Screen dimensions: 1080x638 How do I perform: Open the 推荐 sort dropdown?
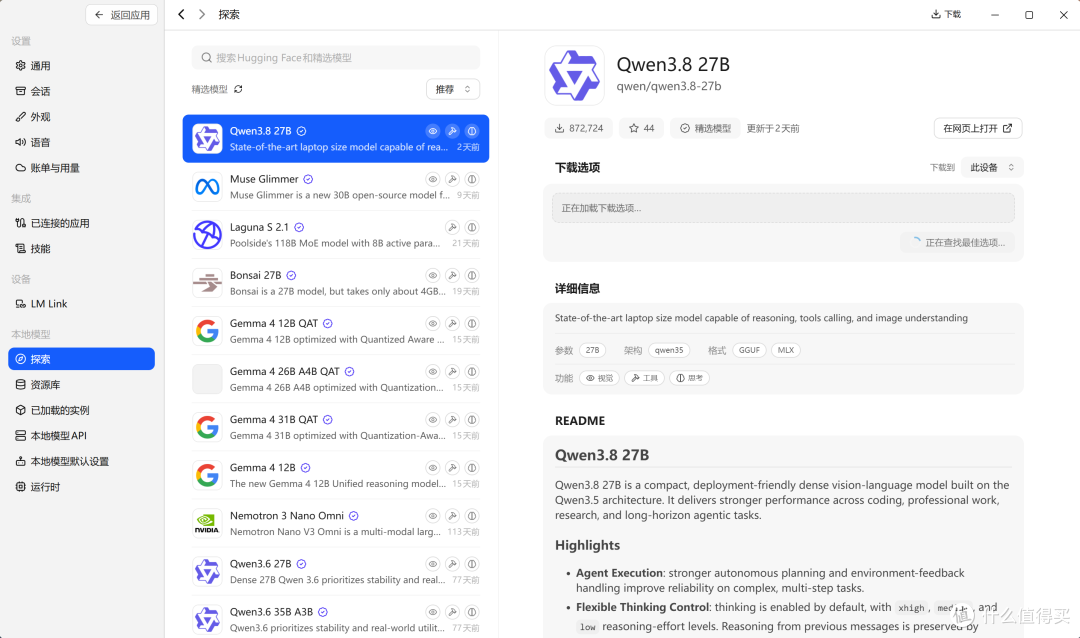tap(453, 89)
